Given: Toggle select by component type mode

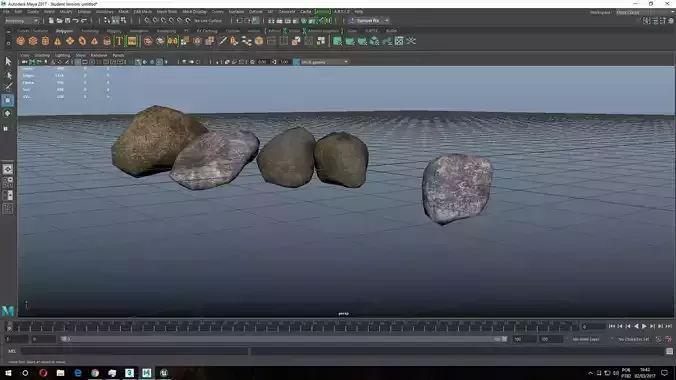Looking at the screenshot, I should (124, 21).
